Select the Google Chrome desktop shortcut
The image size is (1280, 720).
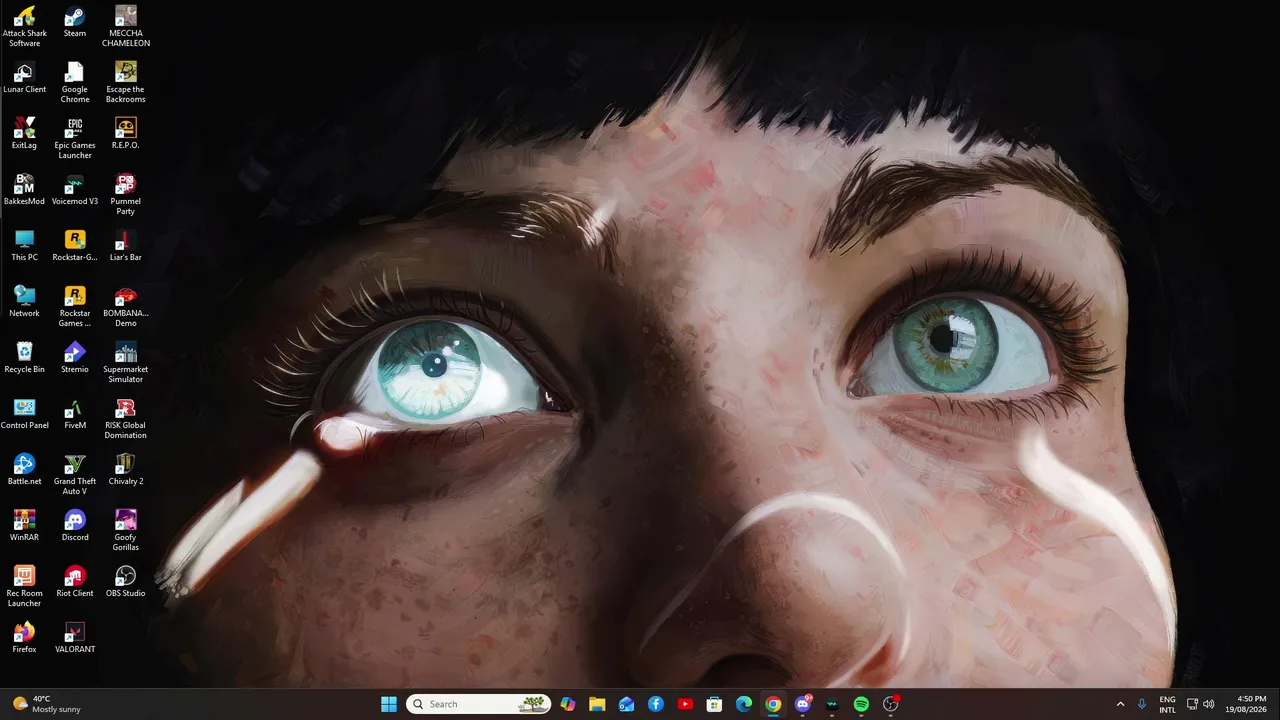[x=75, y=83]
